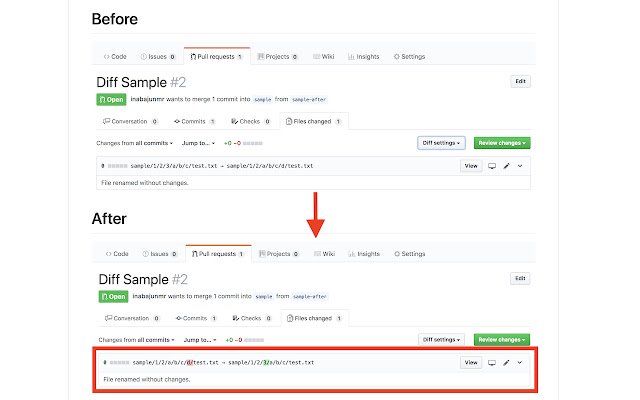Open the Insights tab in After section
Screen dimensions: 640x400
(x=364, y=254)
